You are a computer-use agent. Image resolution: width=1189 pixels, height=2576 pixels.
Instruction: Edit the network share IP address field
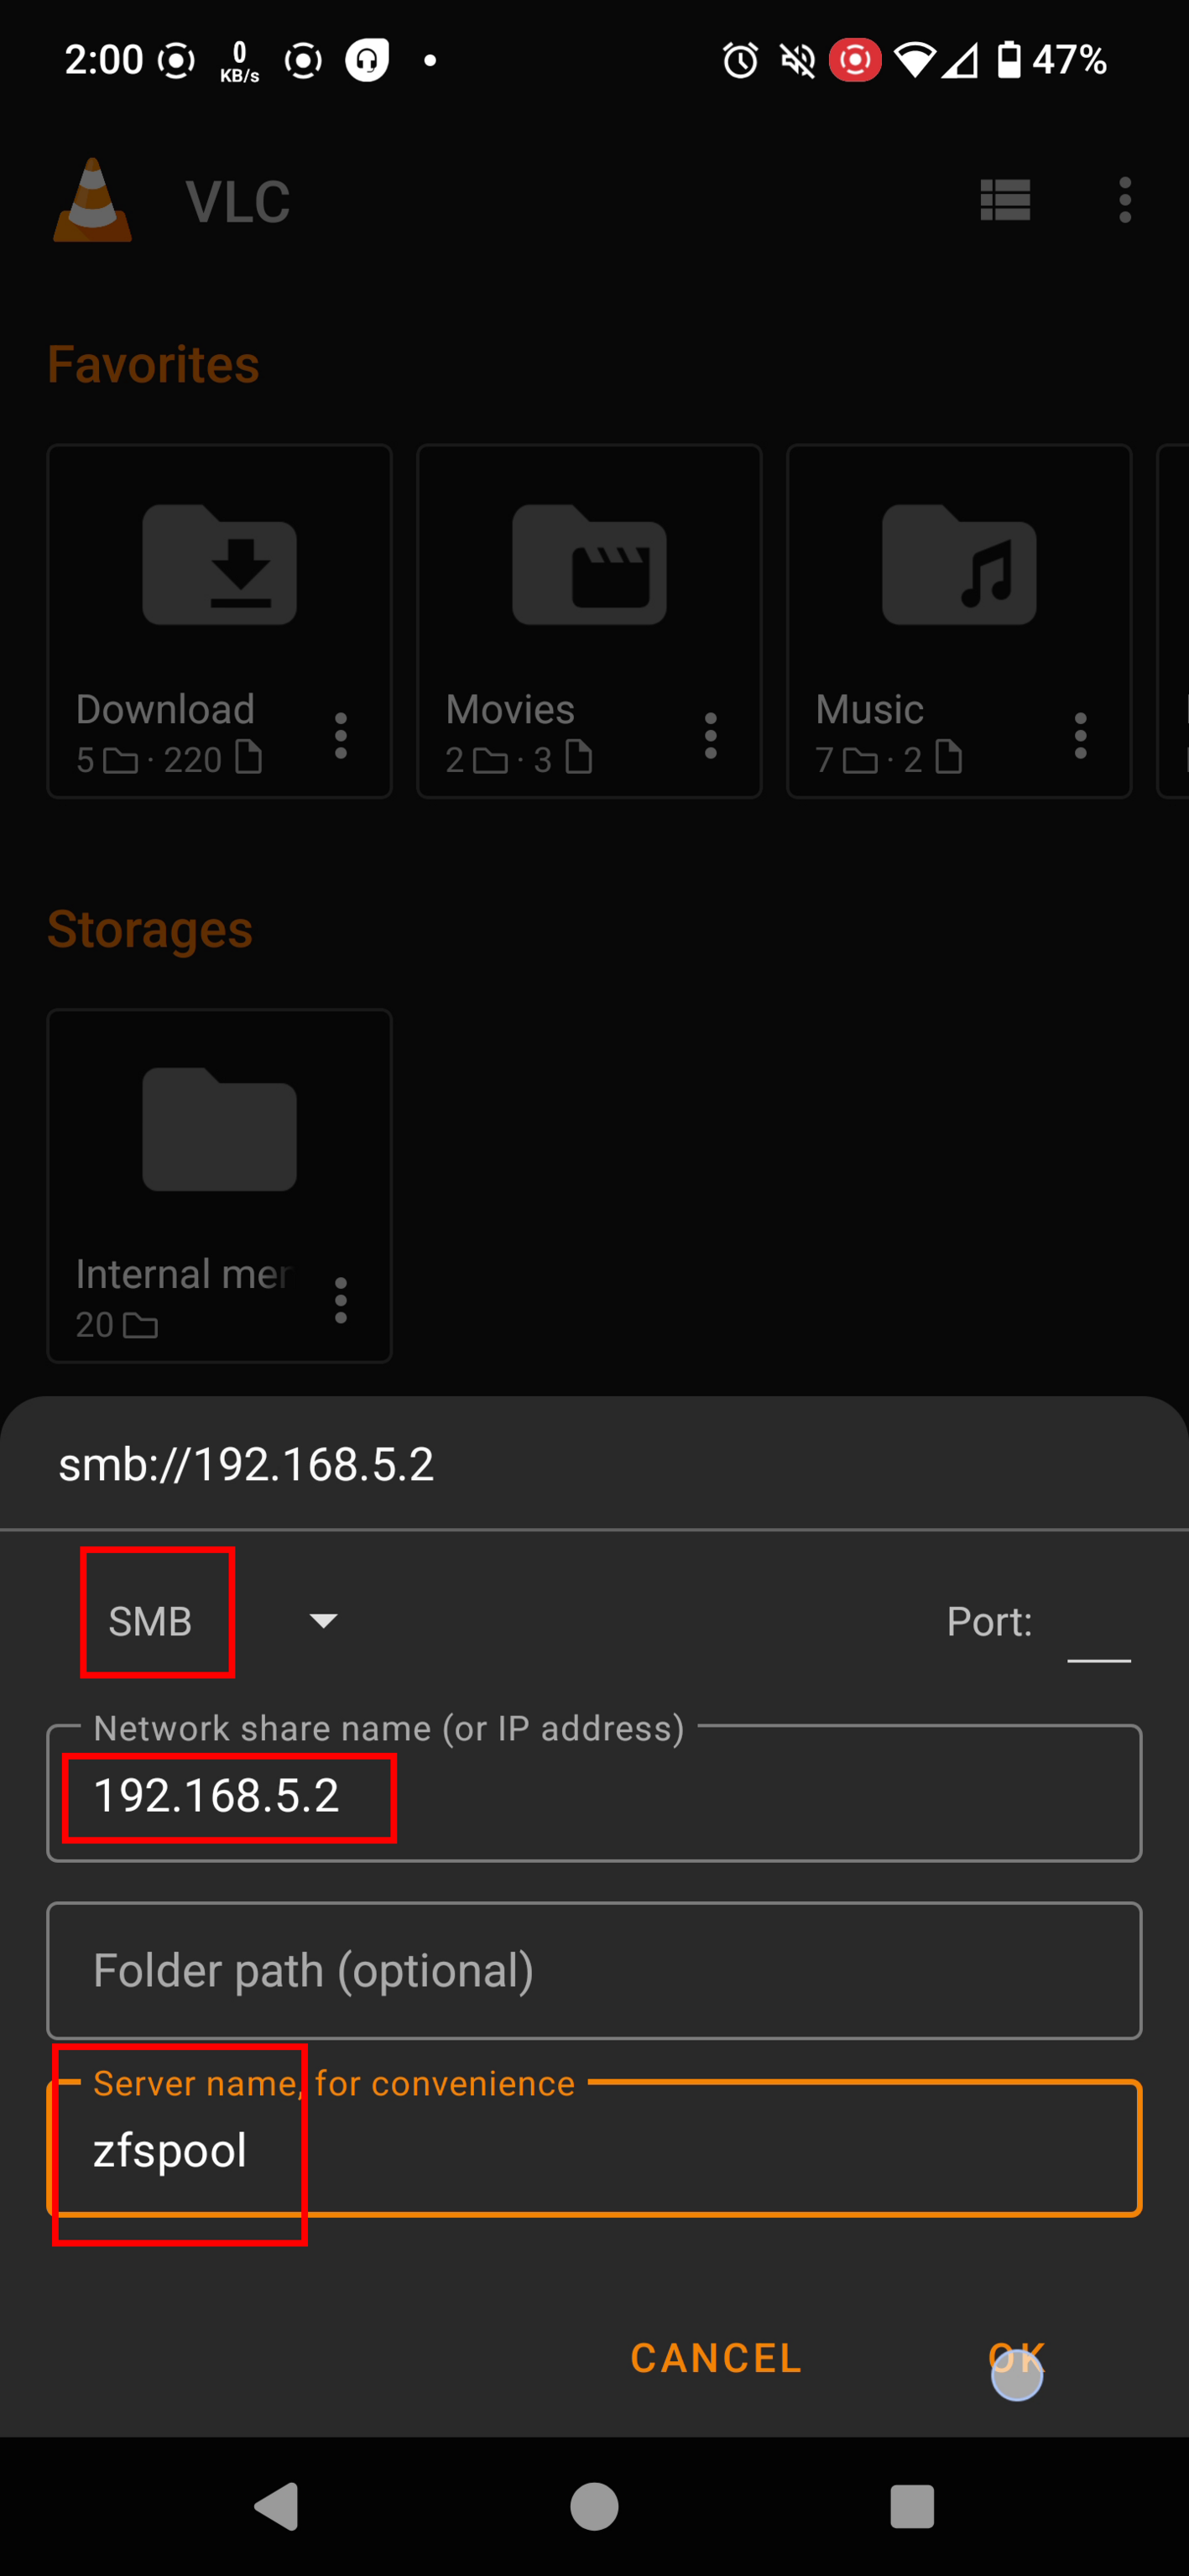[x=594, y=1795]
